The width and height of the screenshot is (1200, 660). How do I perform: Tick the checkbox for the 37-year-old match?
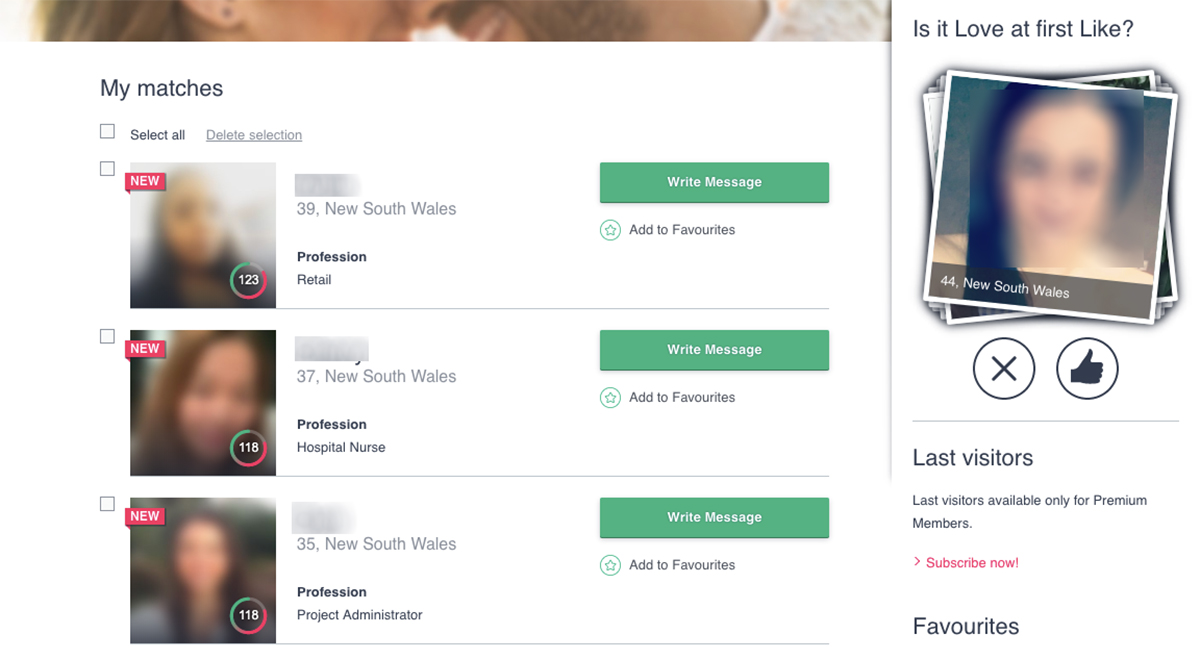tap(108, 337)
